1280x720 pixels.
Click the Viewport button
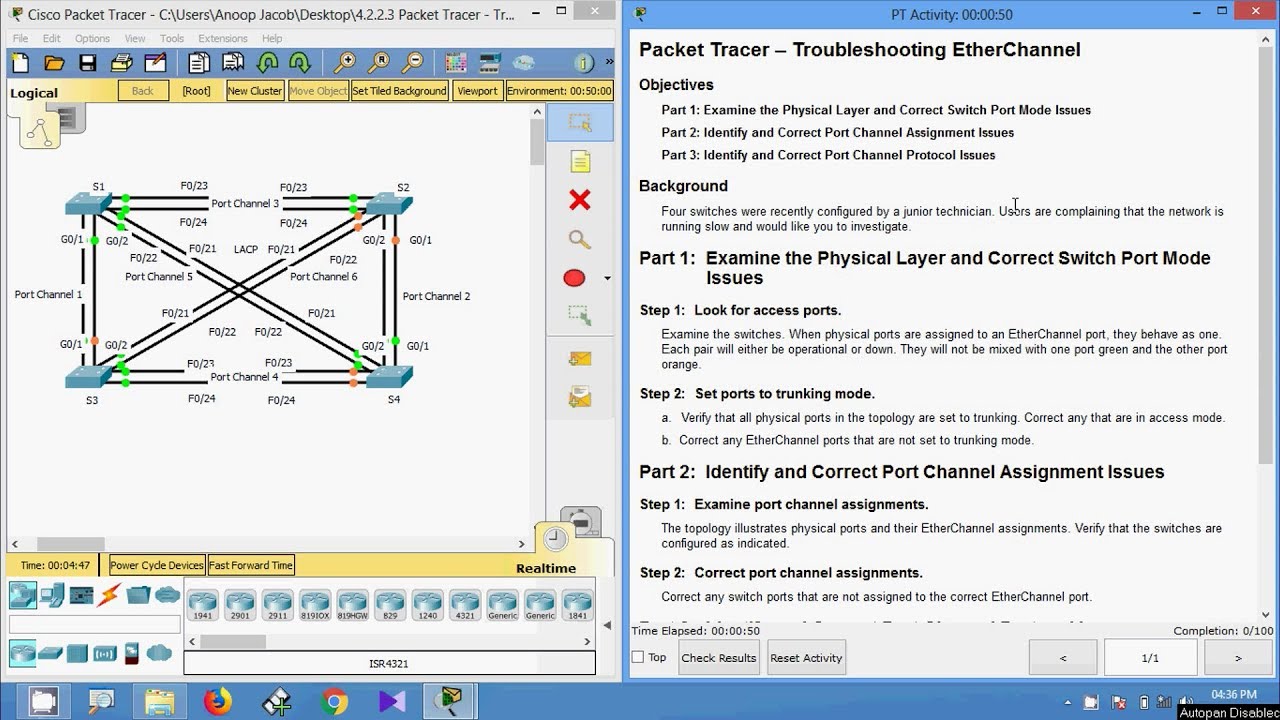pyautogui.click(x=477, y=91)
